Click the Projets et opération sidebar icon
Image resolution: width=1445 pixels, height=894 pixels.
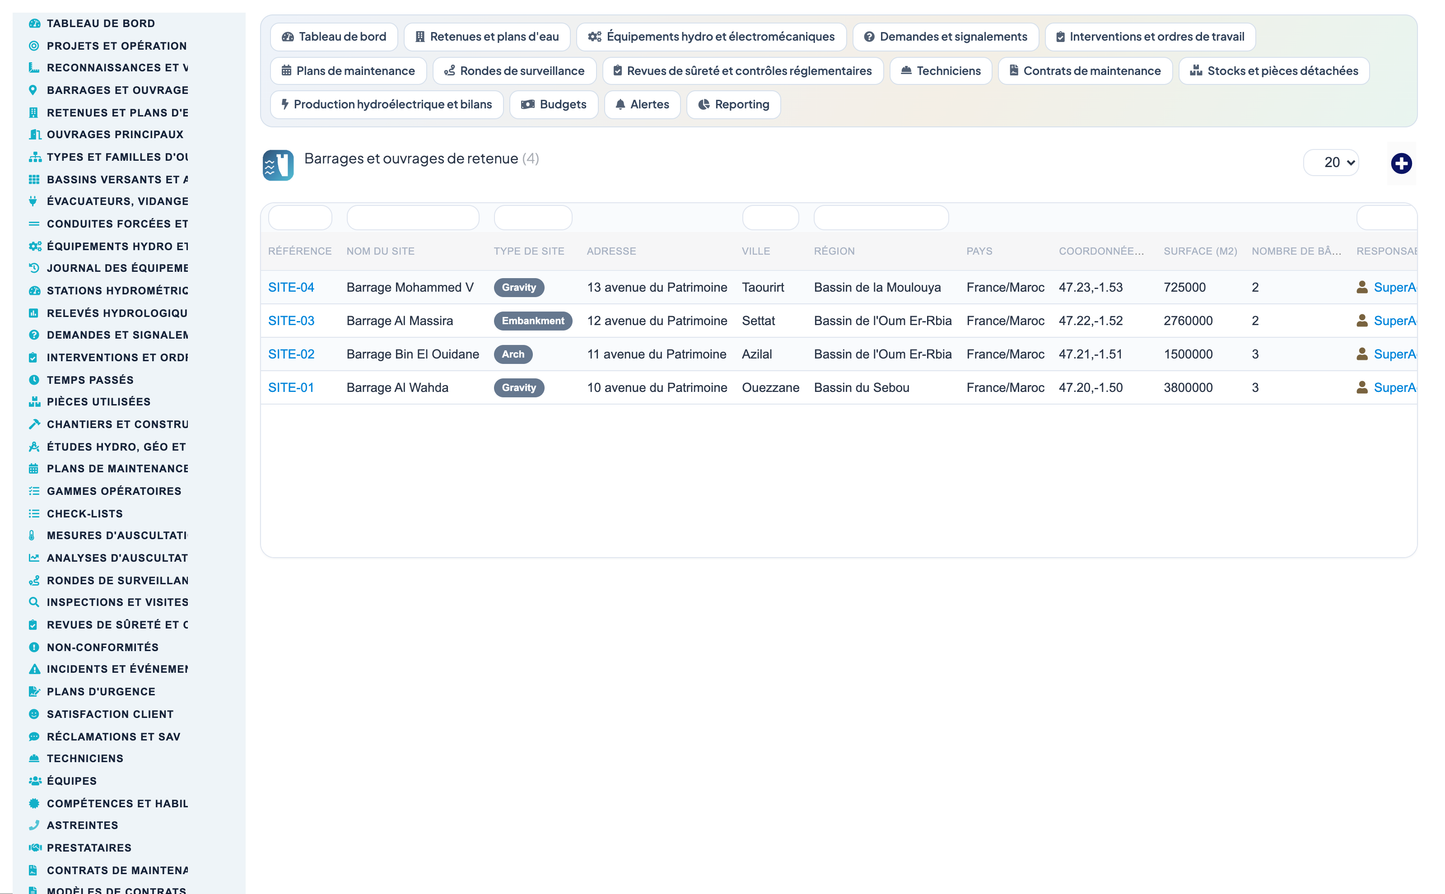pyautogui.click(x=34, y=46)
